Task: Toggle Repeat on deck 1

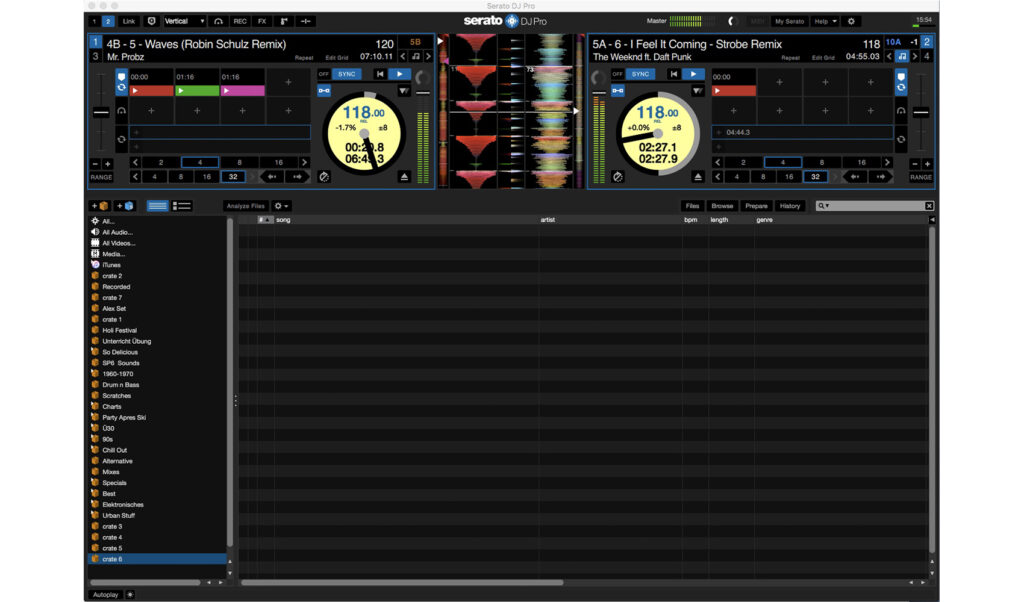Action: (304, 57)
